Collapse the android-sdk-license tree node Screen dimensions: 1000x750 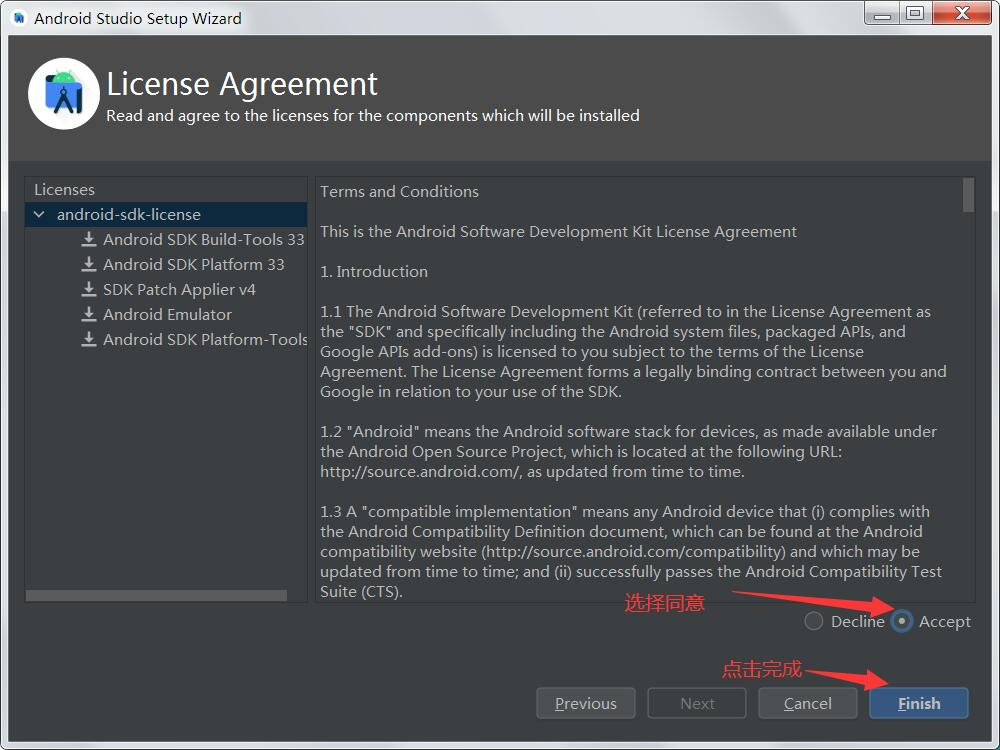[39, 214]
